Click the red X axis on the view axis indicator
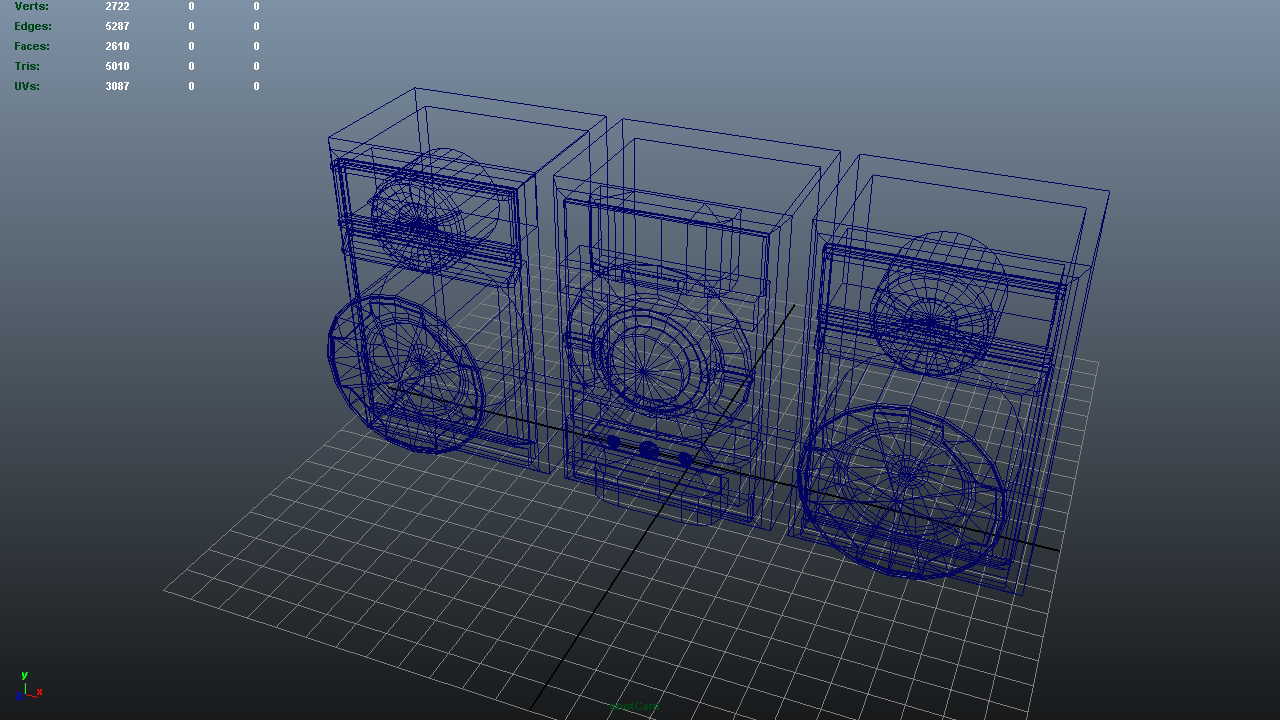1280x720 pixels. (x=39, y=692)
